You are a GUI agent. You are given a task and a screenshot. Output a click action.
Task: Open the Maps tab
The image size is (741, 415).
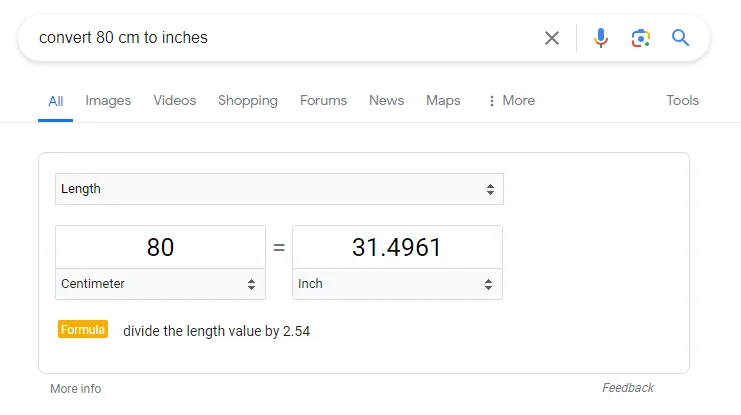tap(443, 101)
